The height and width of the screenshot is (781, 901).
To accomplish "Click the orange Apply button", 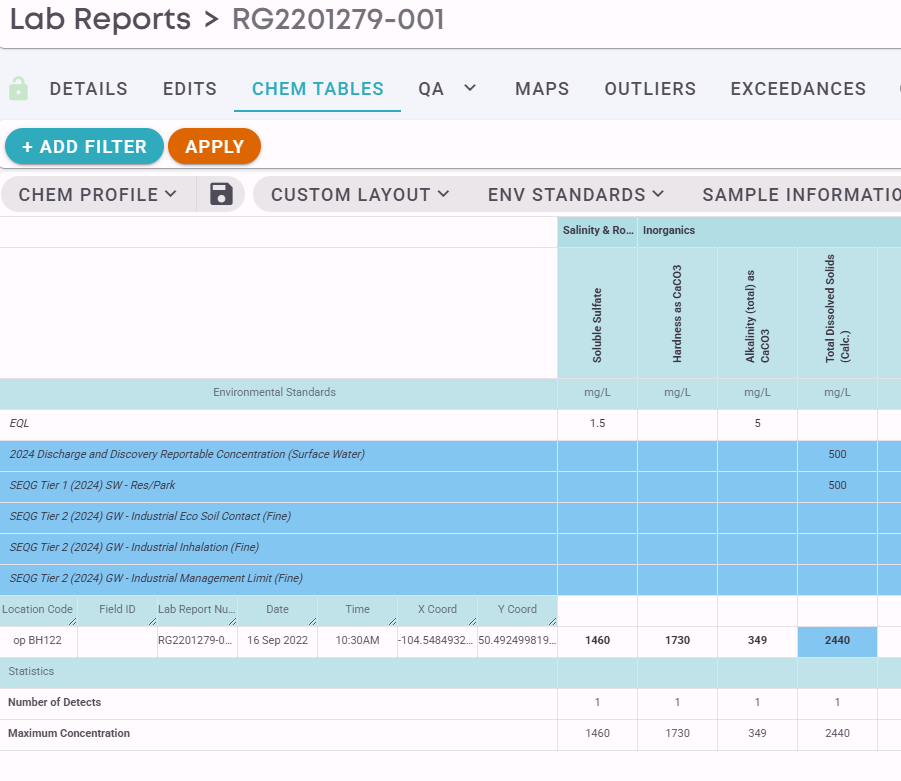I will point(214,147).
